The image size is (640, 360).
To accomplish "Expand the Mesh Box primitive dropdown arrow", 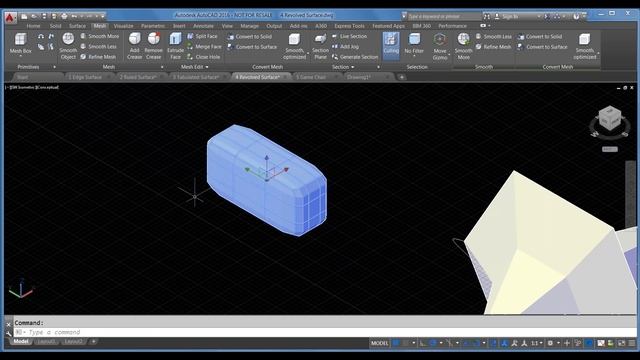I will coord(20,56).
